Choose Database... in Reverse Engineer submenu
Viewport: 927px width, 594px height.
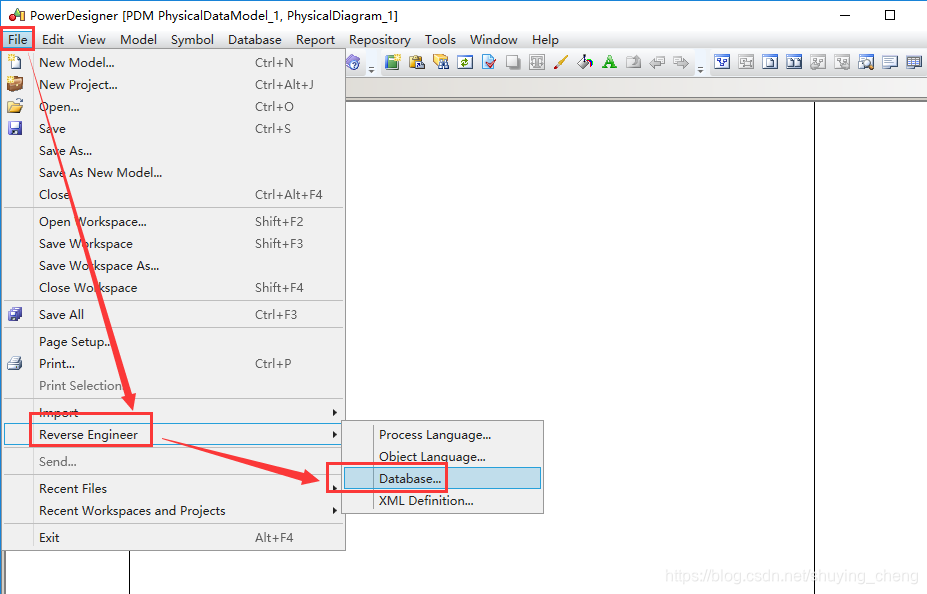[x=442, y=478]
